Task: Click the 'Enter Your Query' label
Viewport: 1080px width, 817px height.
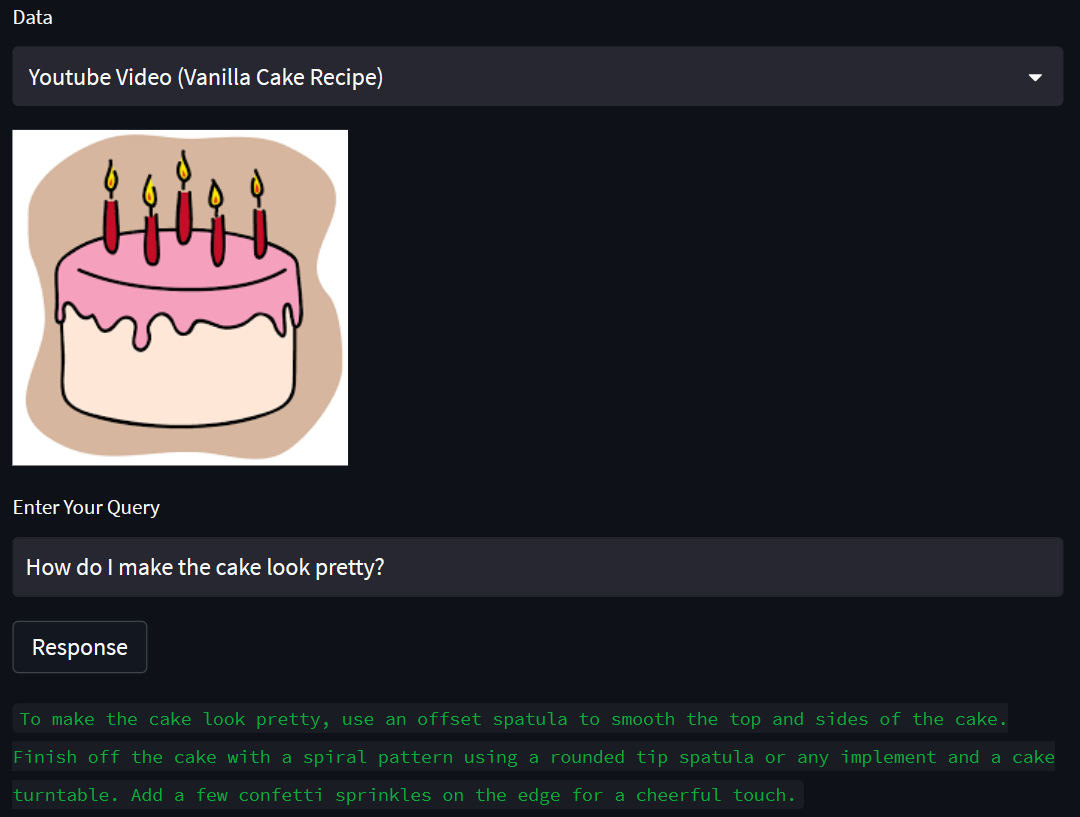Action: point(86,508)
